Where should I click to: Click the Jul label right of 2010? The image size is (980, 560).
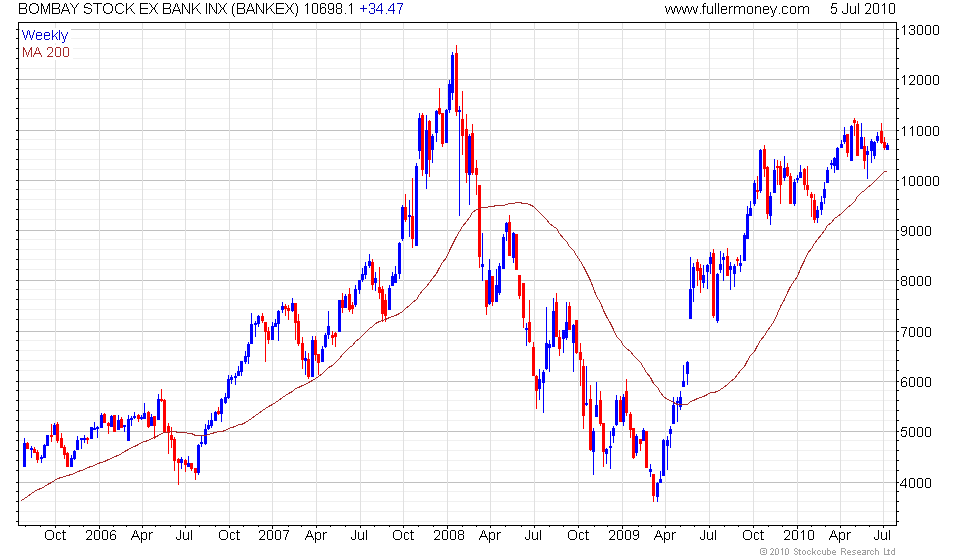(882, 536)
